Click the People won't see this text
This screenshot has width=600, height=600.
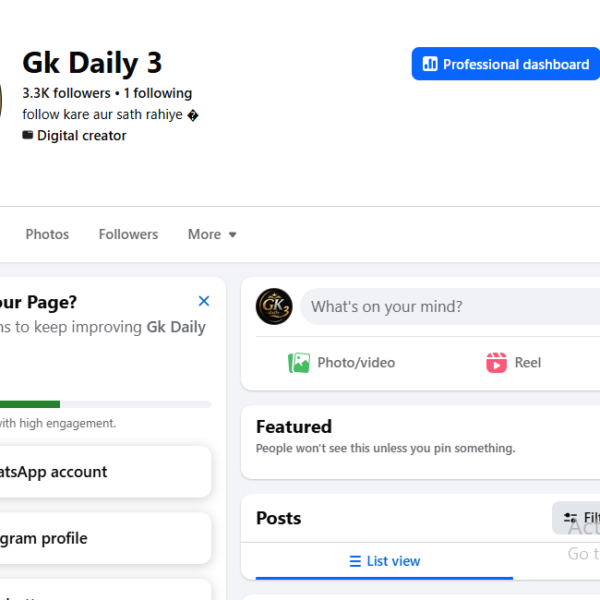point(386,448)
